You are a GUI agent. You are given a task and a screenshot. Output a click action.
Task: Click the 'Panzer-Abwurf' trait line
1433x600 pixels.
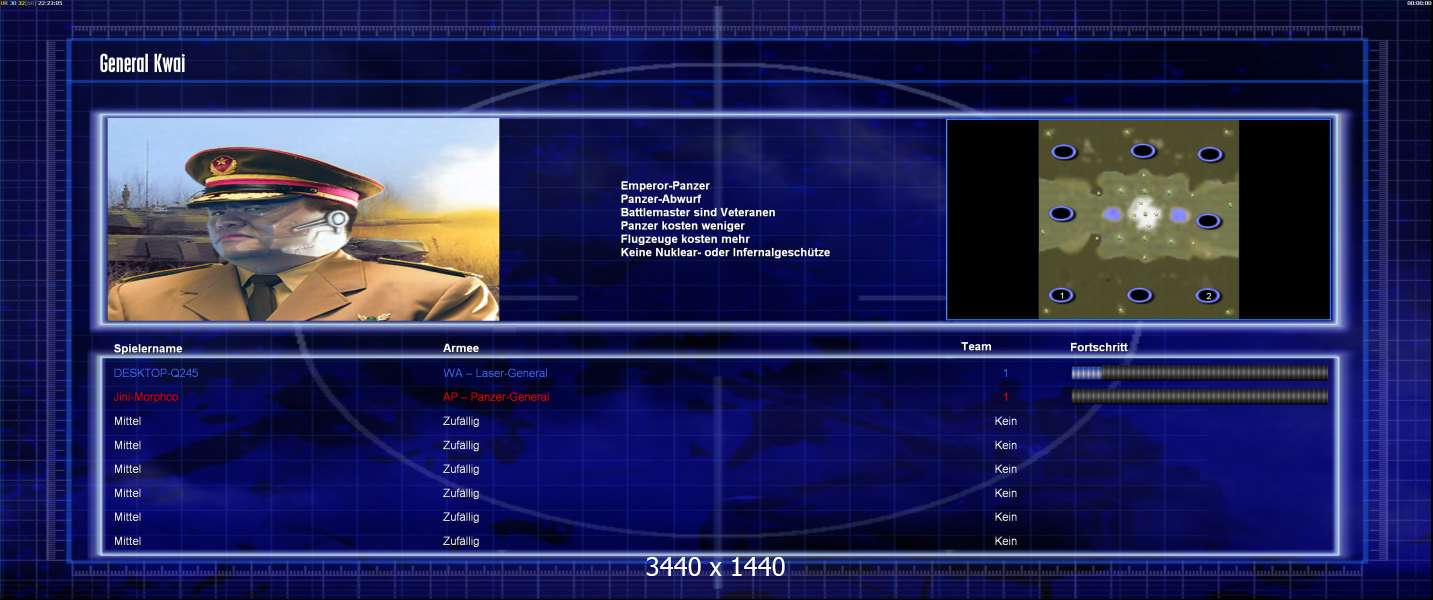(660, 199)
